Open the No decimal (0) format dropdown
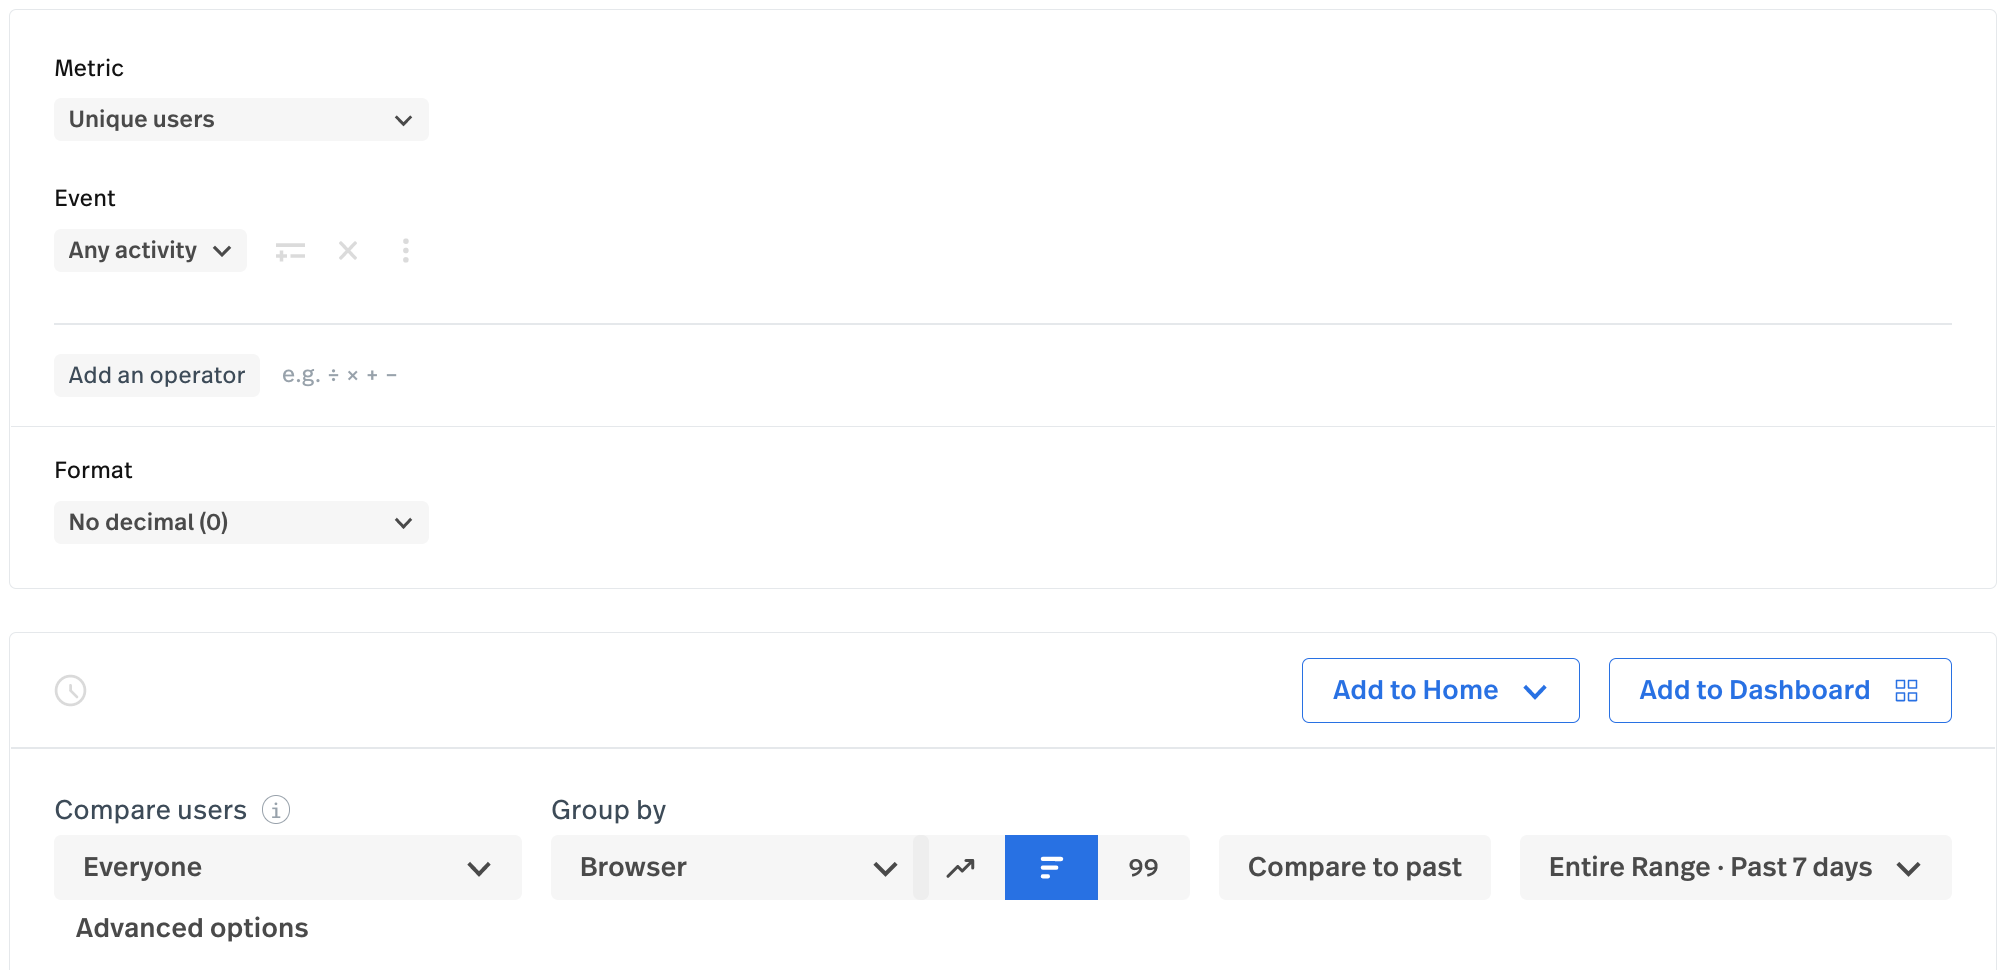 [240, 523]
